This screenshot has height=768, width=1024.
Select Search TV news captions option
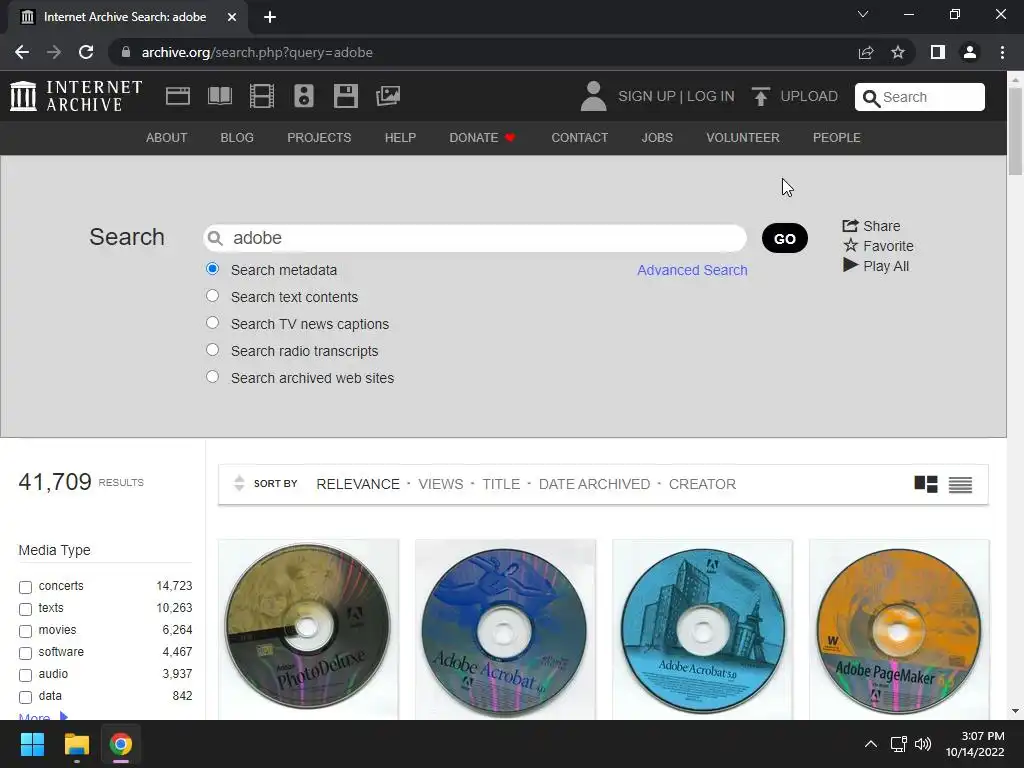212,323
